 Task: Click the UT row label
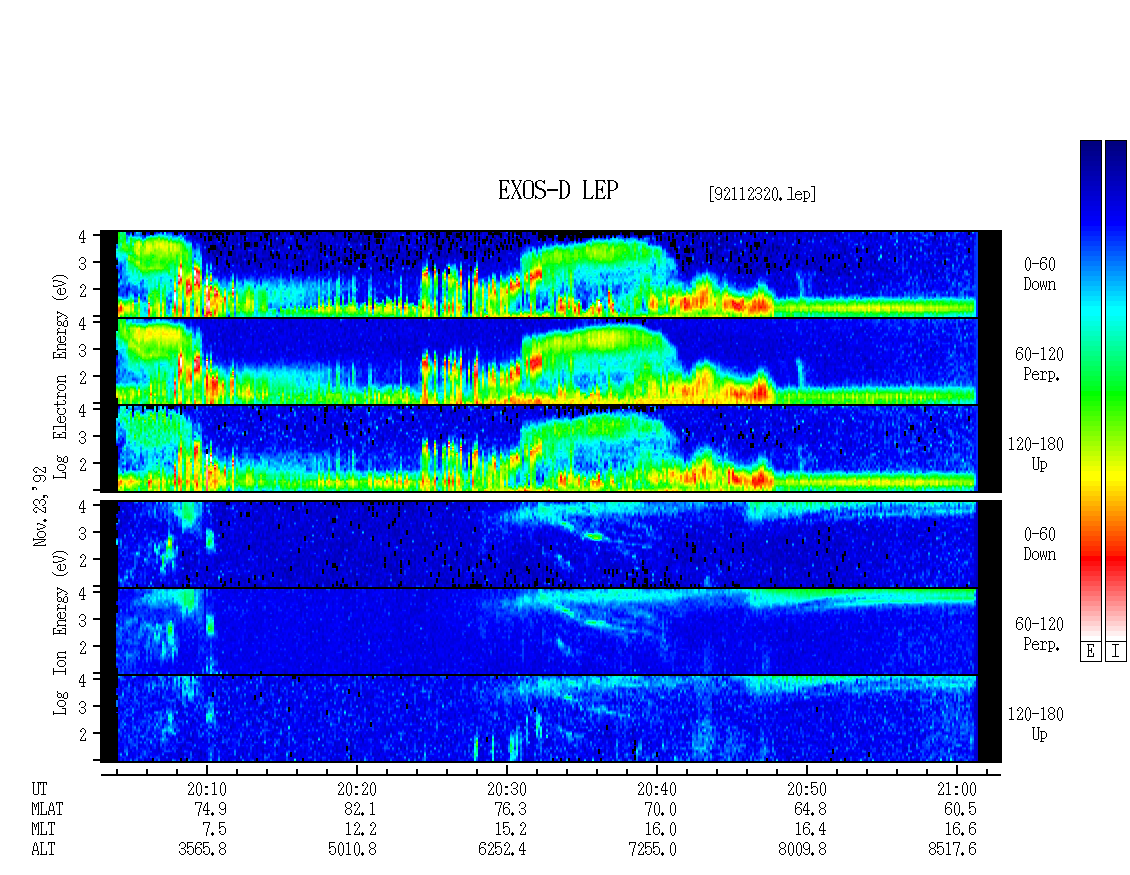[39, 789]
